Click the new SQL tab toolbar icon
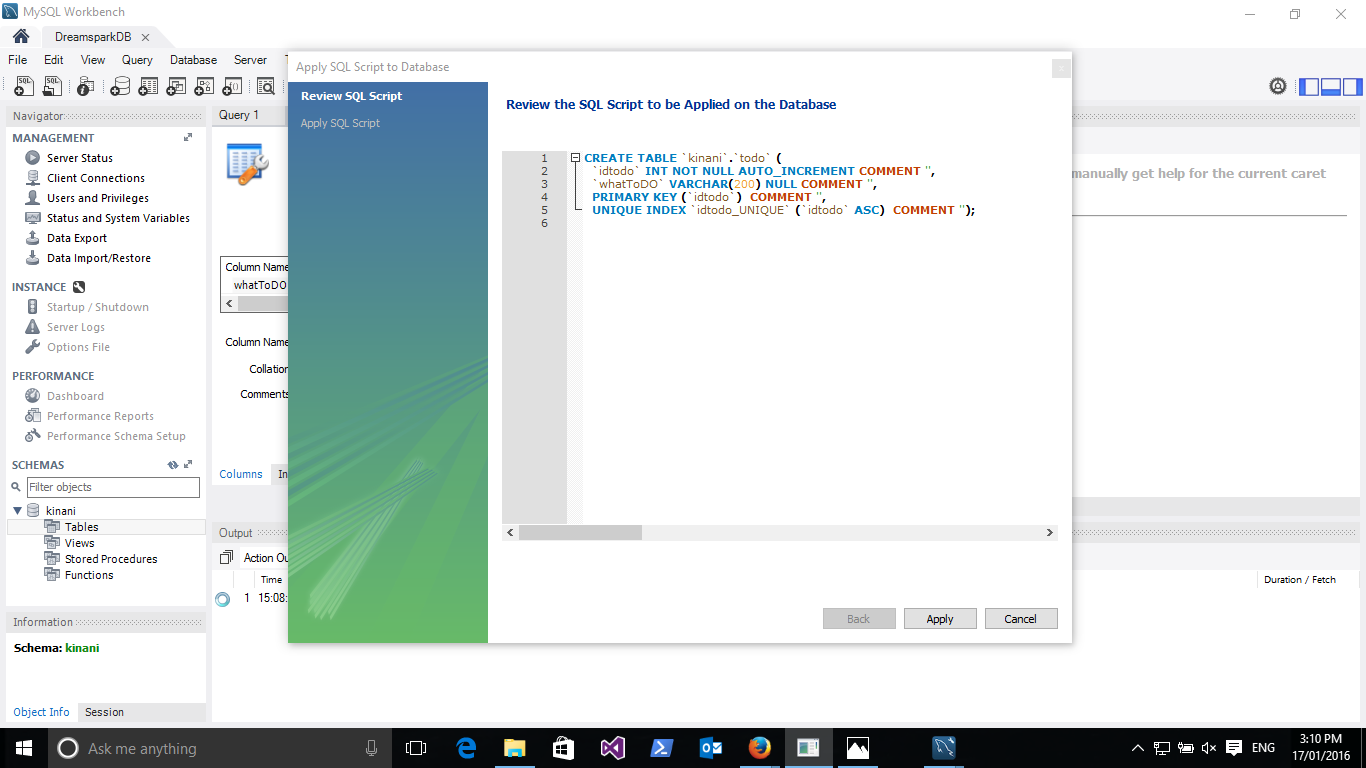Viewport: 1366px width, 768px height. pos(24,87)
